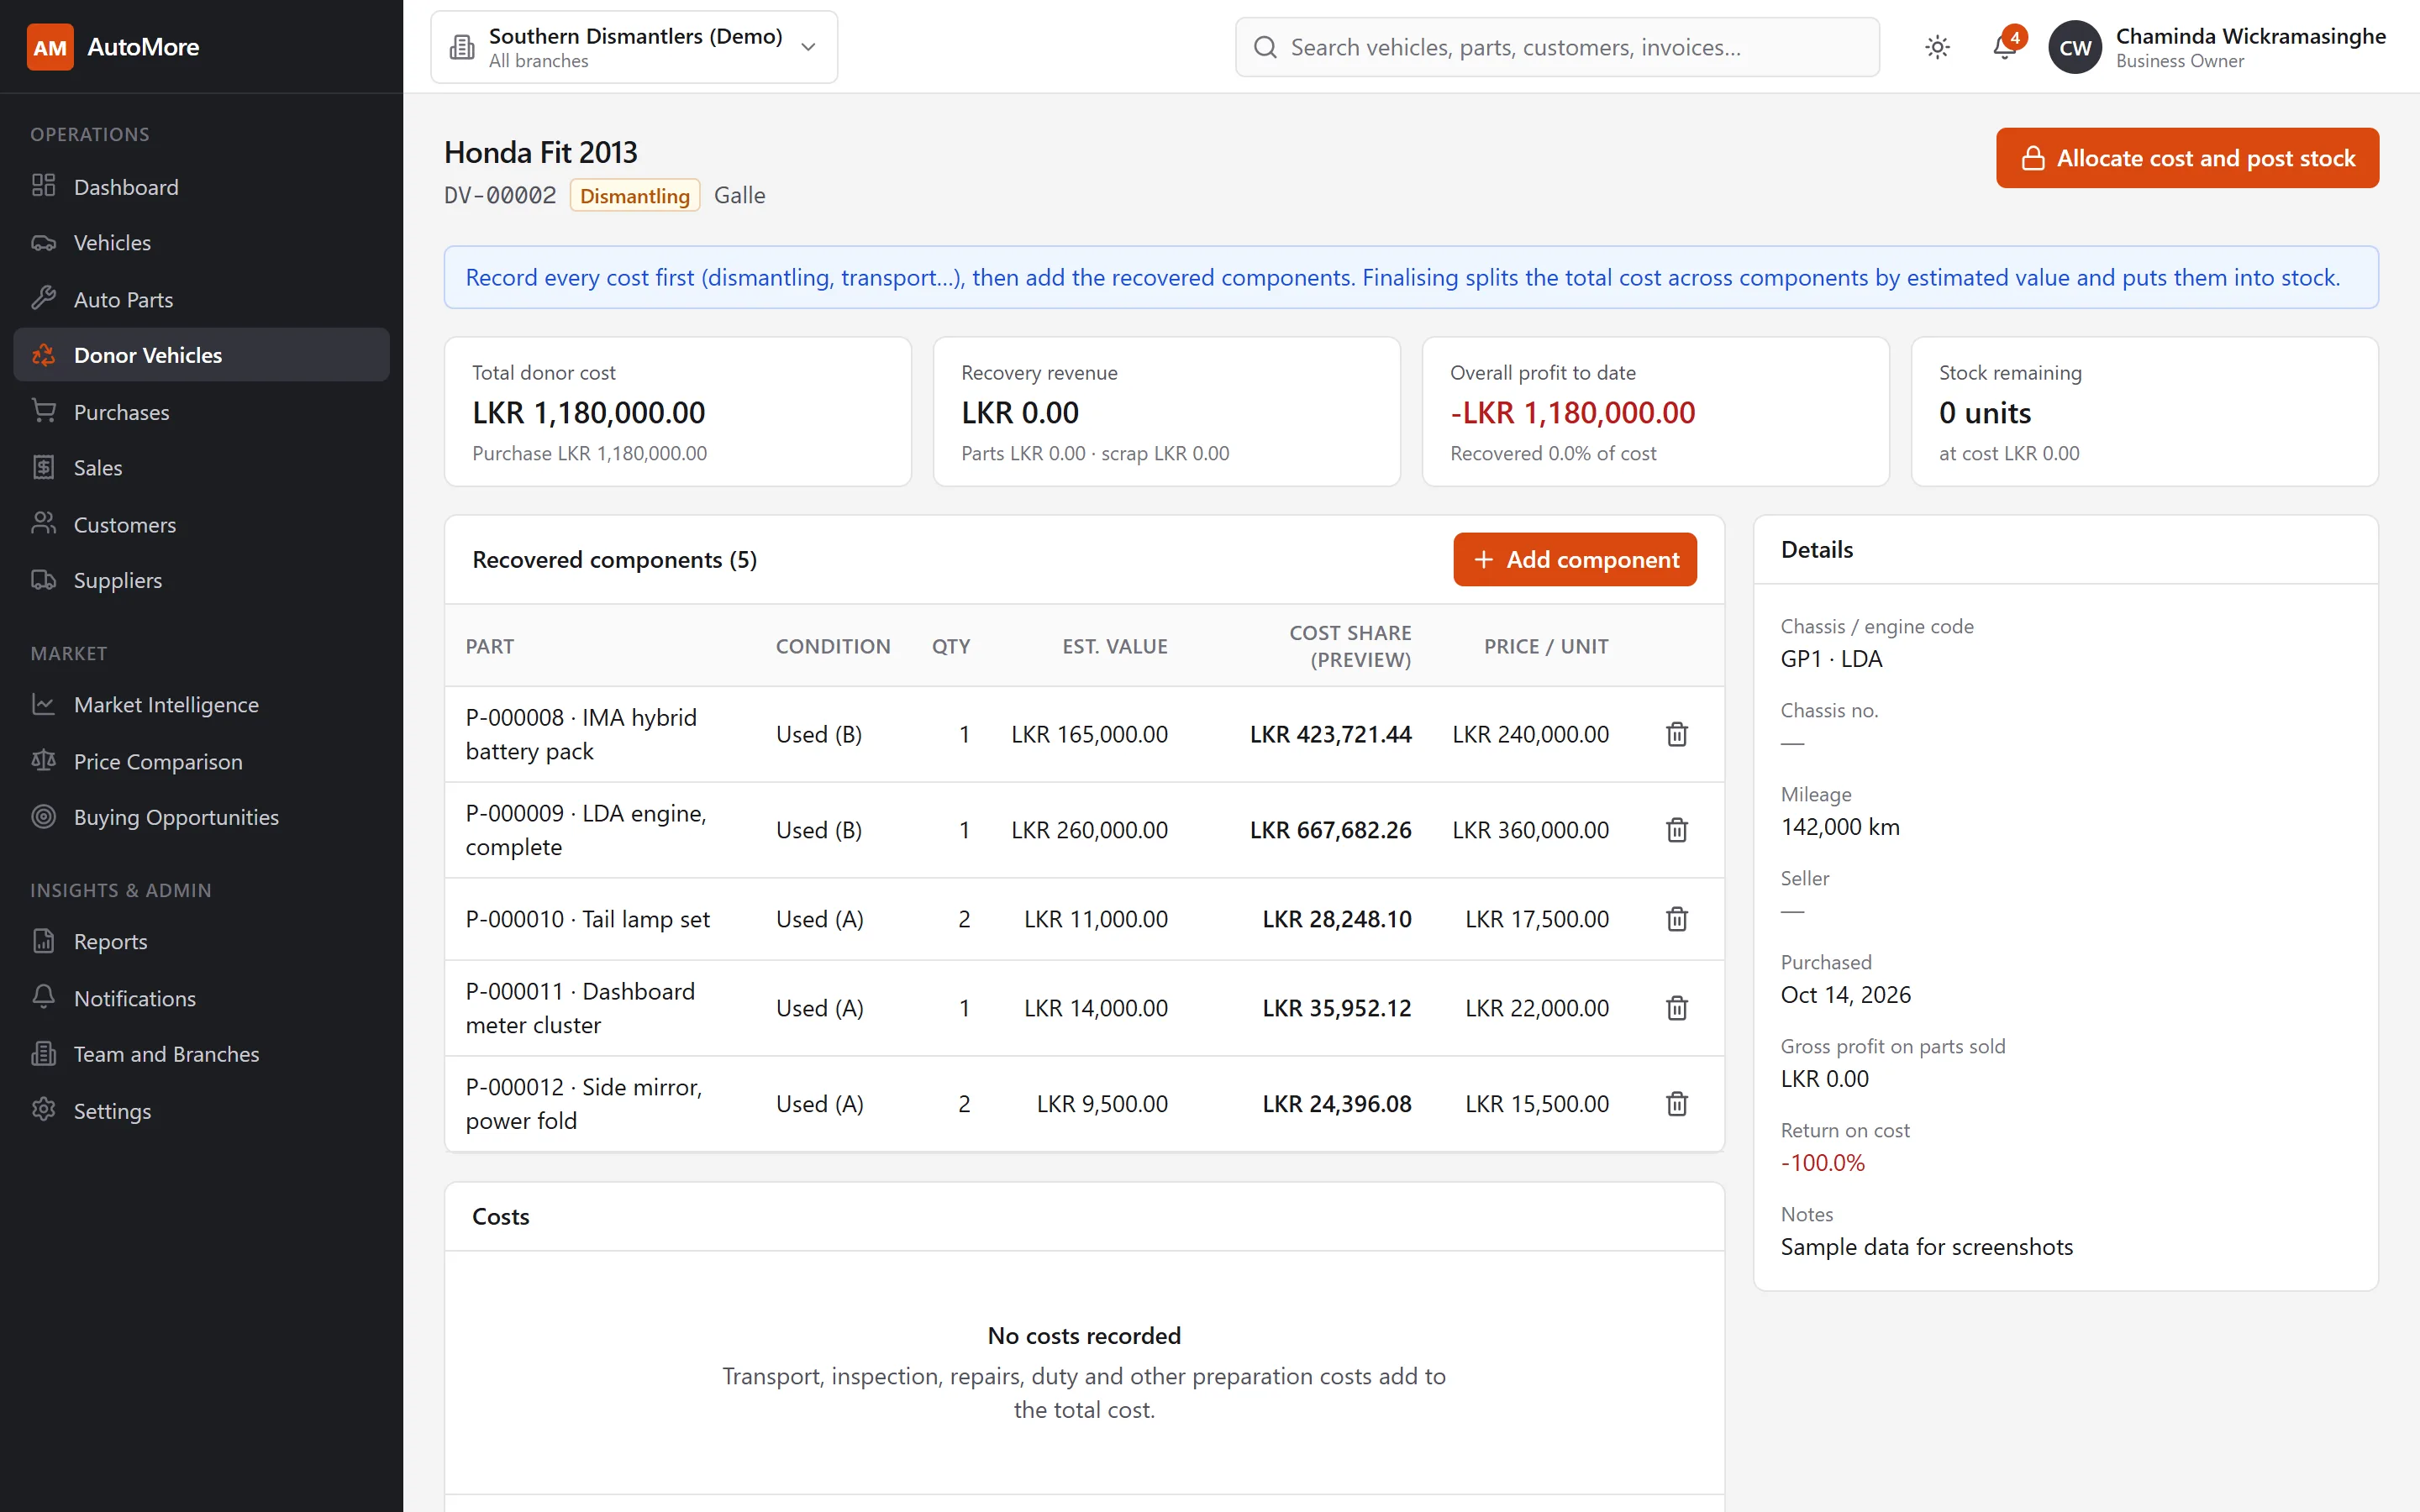Select the P-000009 LDA engine row
2420x1512 pixels.
pyautogui.click(x=1084, y=830)
